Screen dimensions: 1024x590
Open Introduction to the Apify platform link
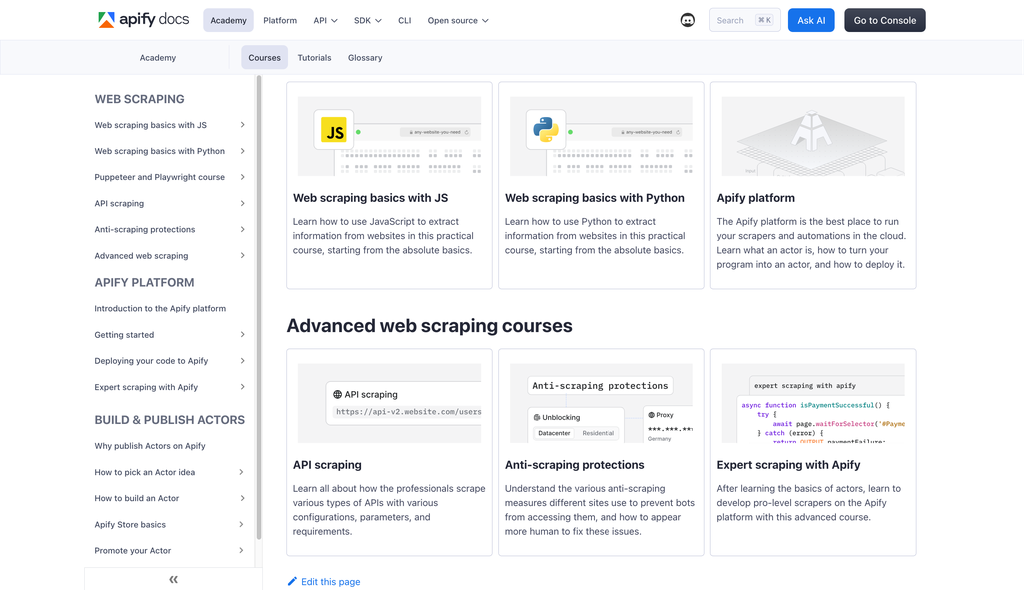coord(160,308)
